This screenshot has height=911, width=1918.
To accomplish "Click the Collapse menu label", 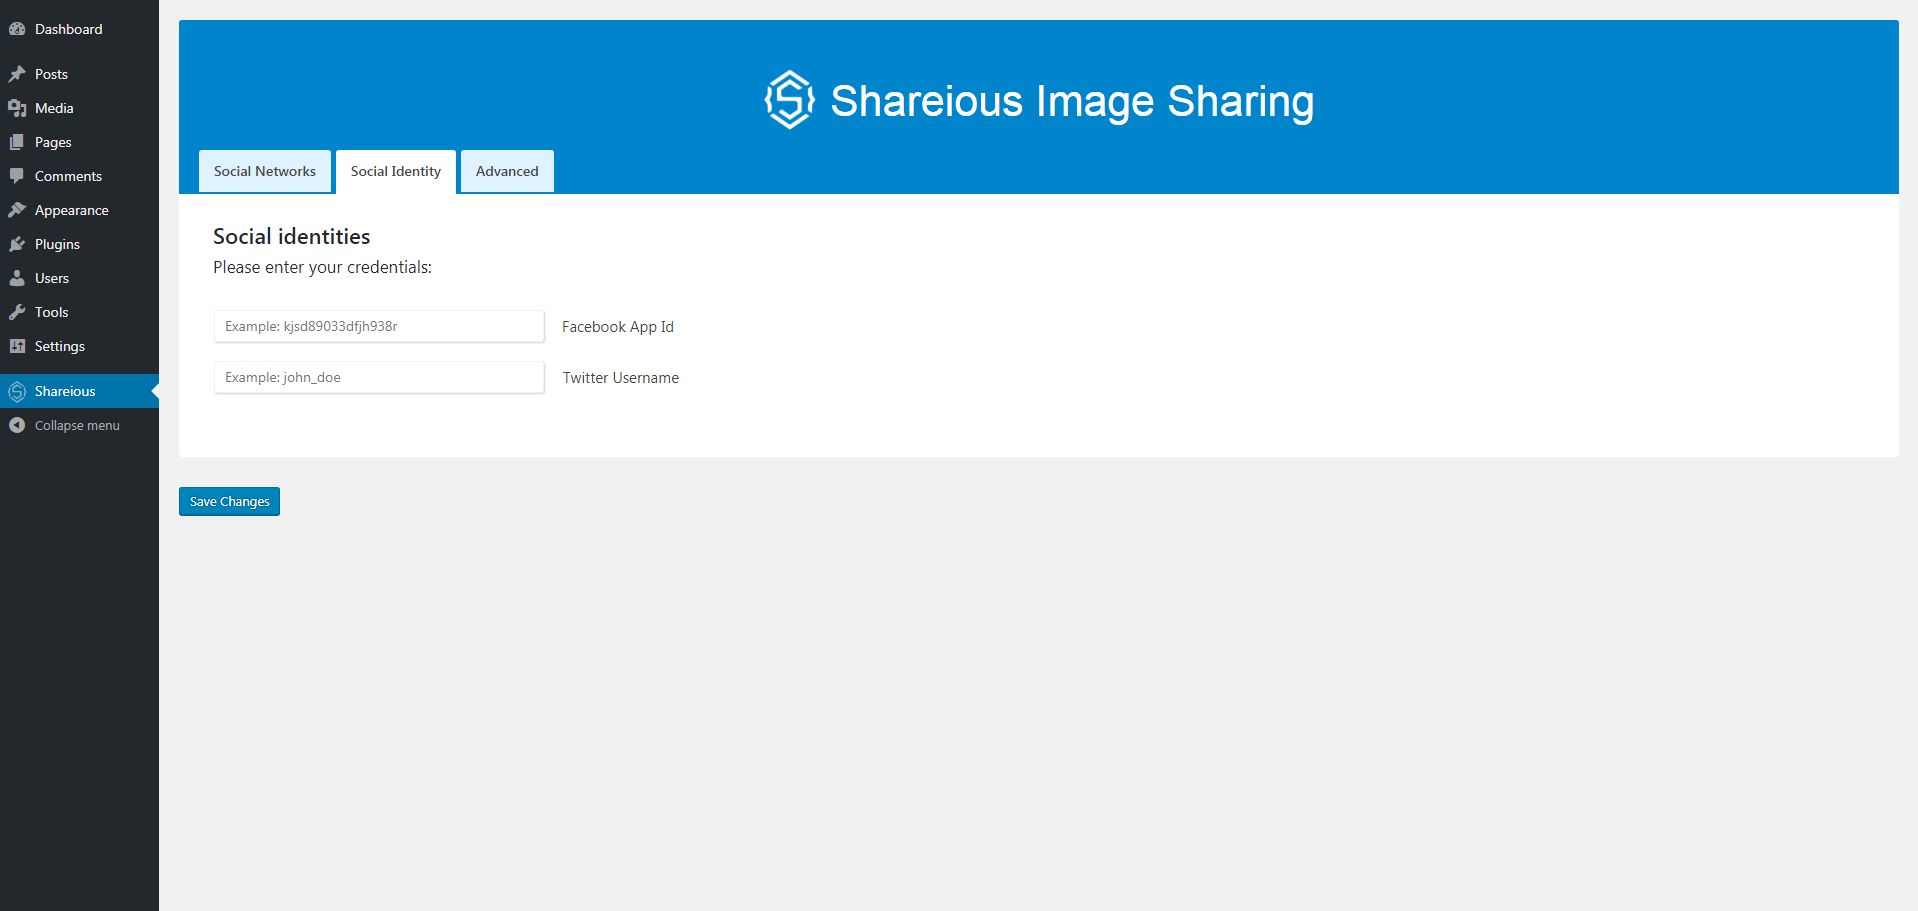I will point(77,425).
